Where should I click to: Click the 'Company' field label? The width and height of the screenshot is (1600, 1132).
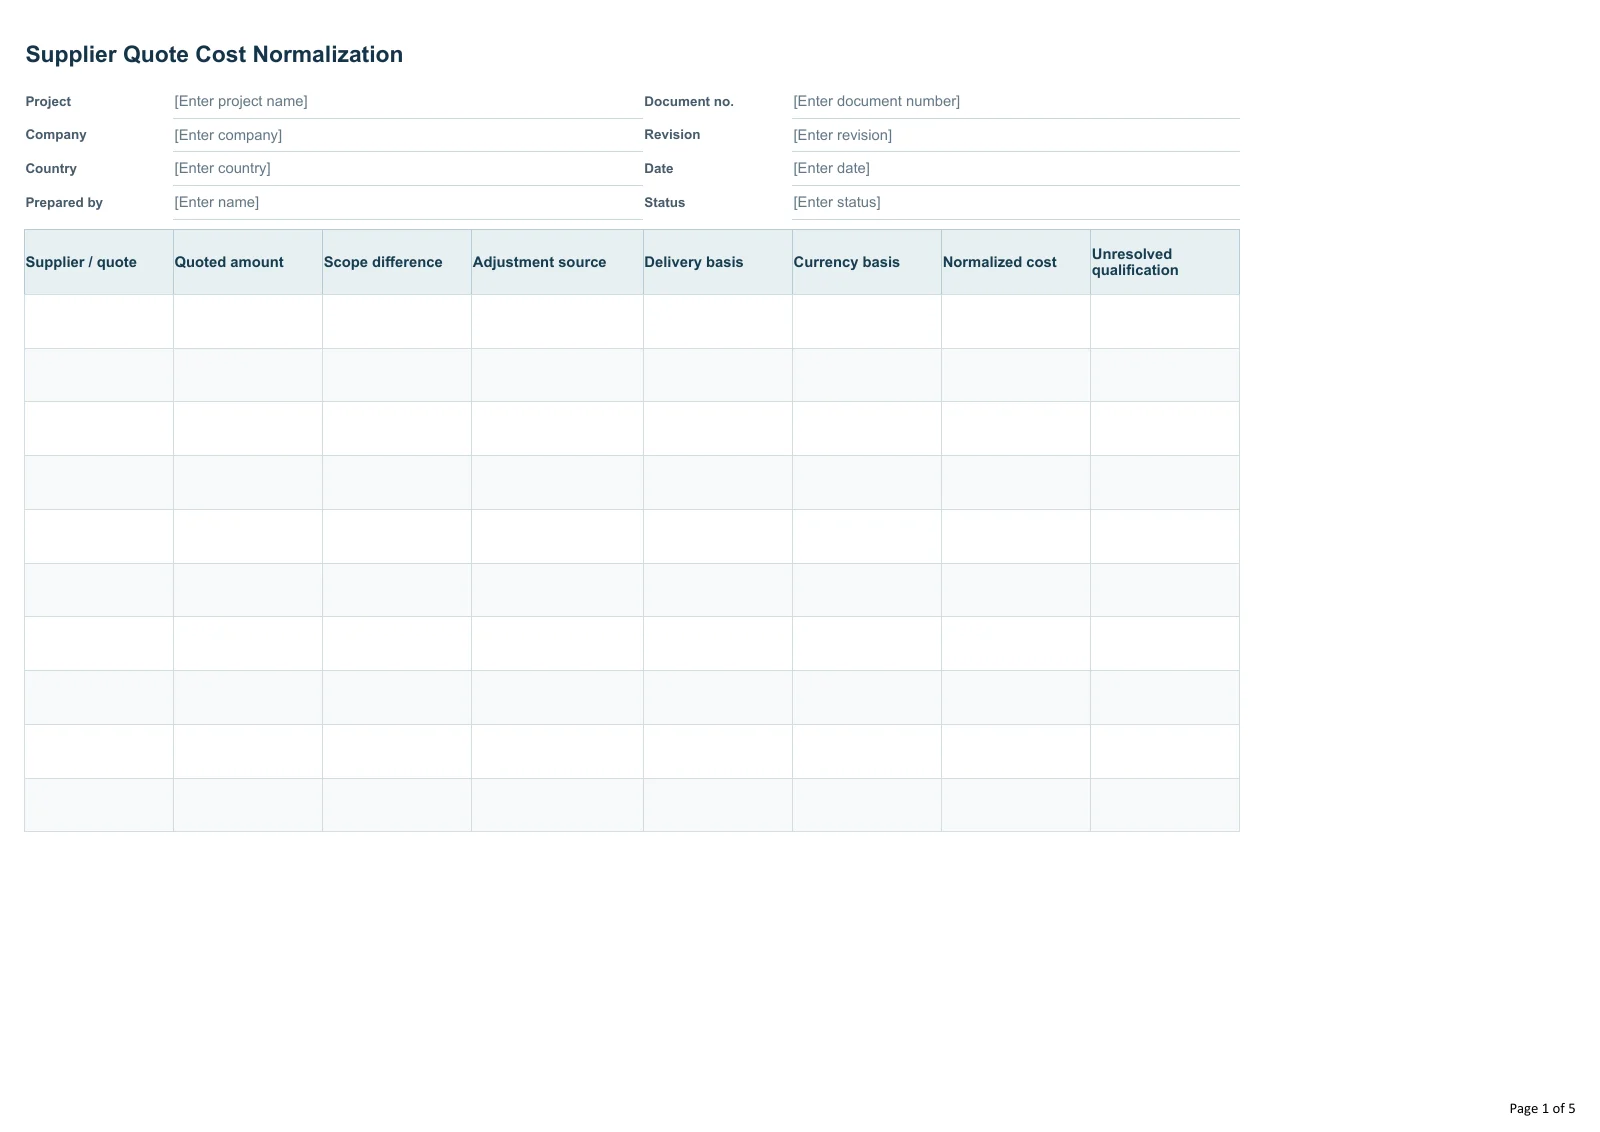pos(56,135)
